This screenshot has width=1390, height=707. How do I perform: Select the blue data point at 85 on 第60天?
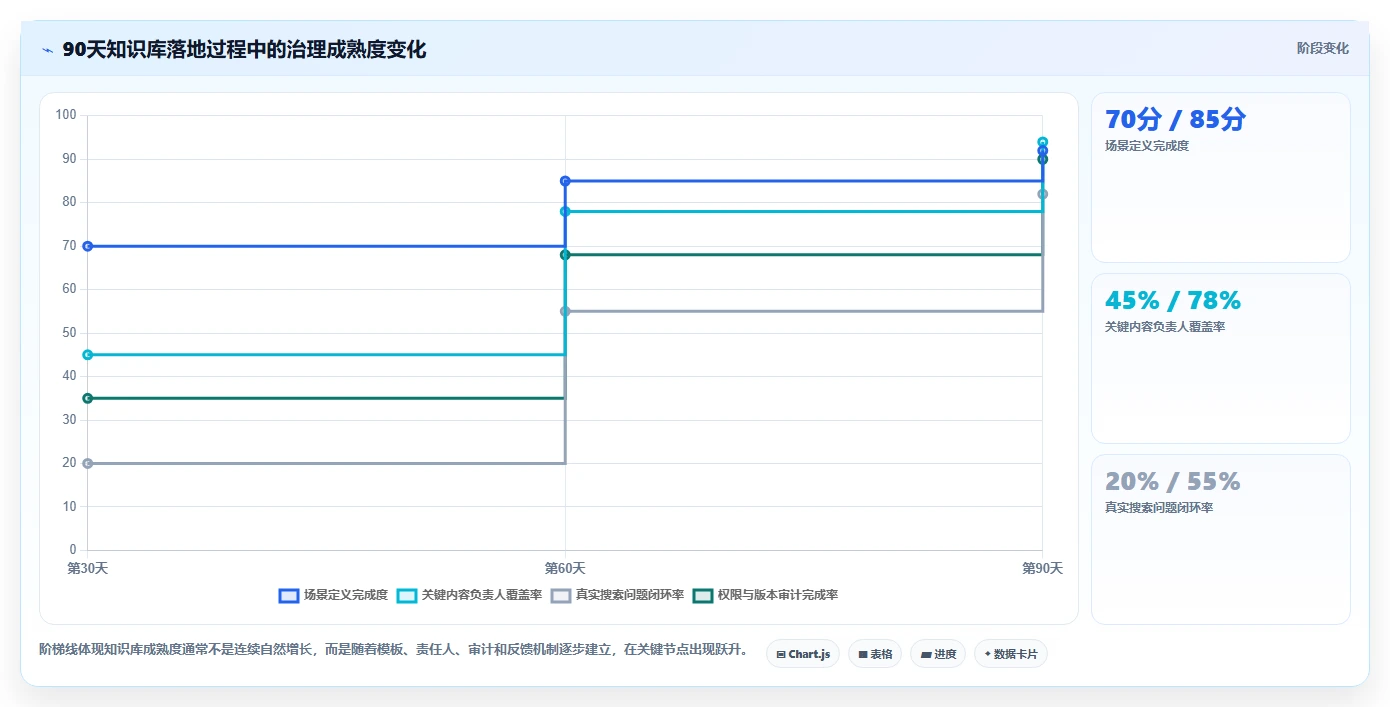pyautogui.click(x=565, y=181)
